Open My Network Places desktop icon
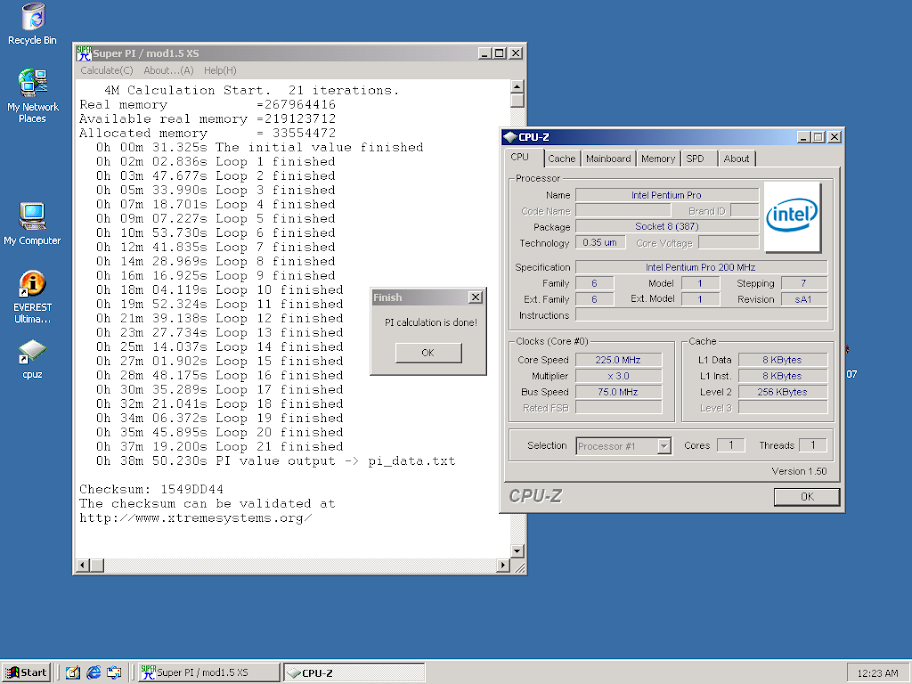 (33, 96)
